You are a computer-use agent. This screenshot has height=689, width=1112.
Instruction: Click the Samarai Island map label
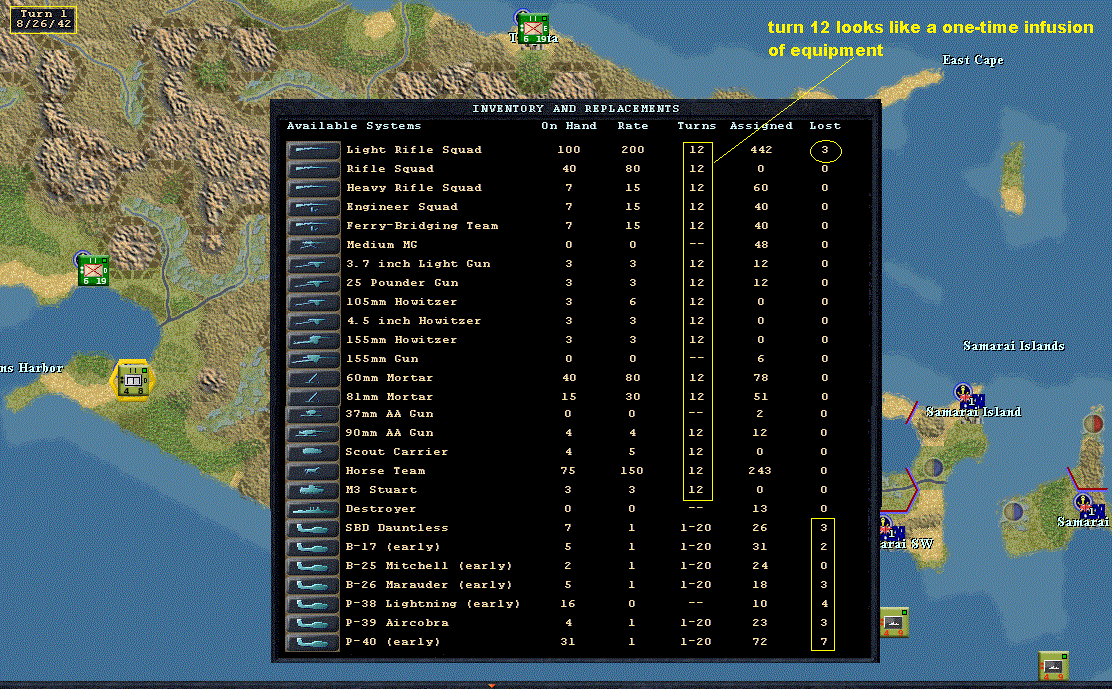(x=974, y=412)
